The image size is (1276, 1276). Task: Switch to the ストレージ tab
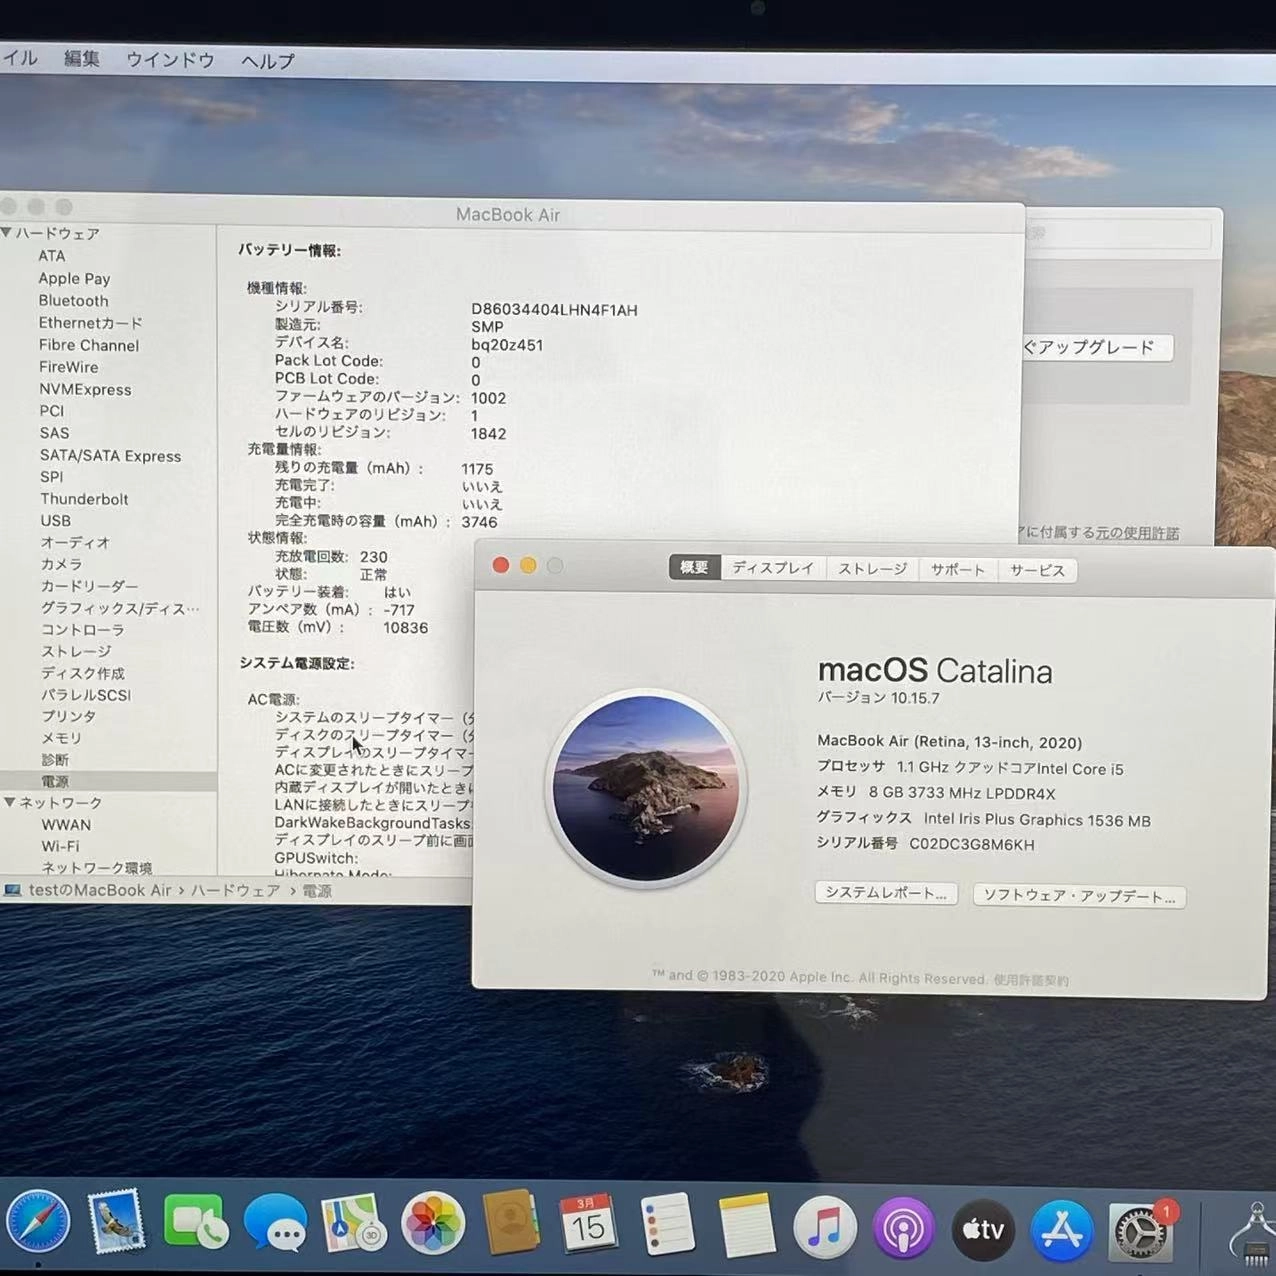871,568
